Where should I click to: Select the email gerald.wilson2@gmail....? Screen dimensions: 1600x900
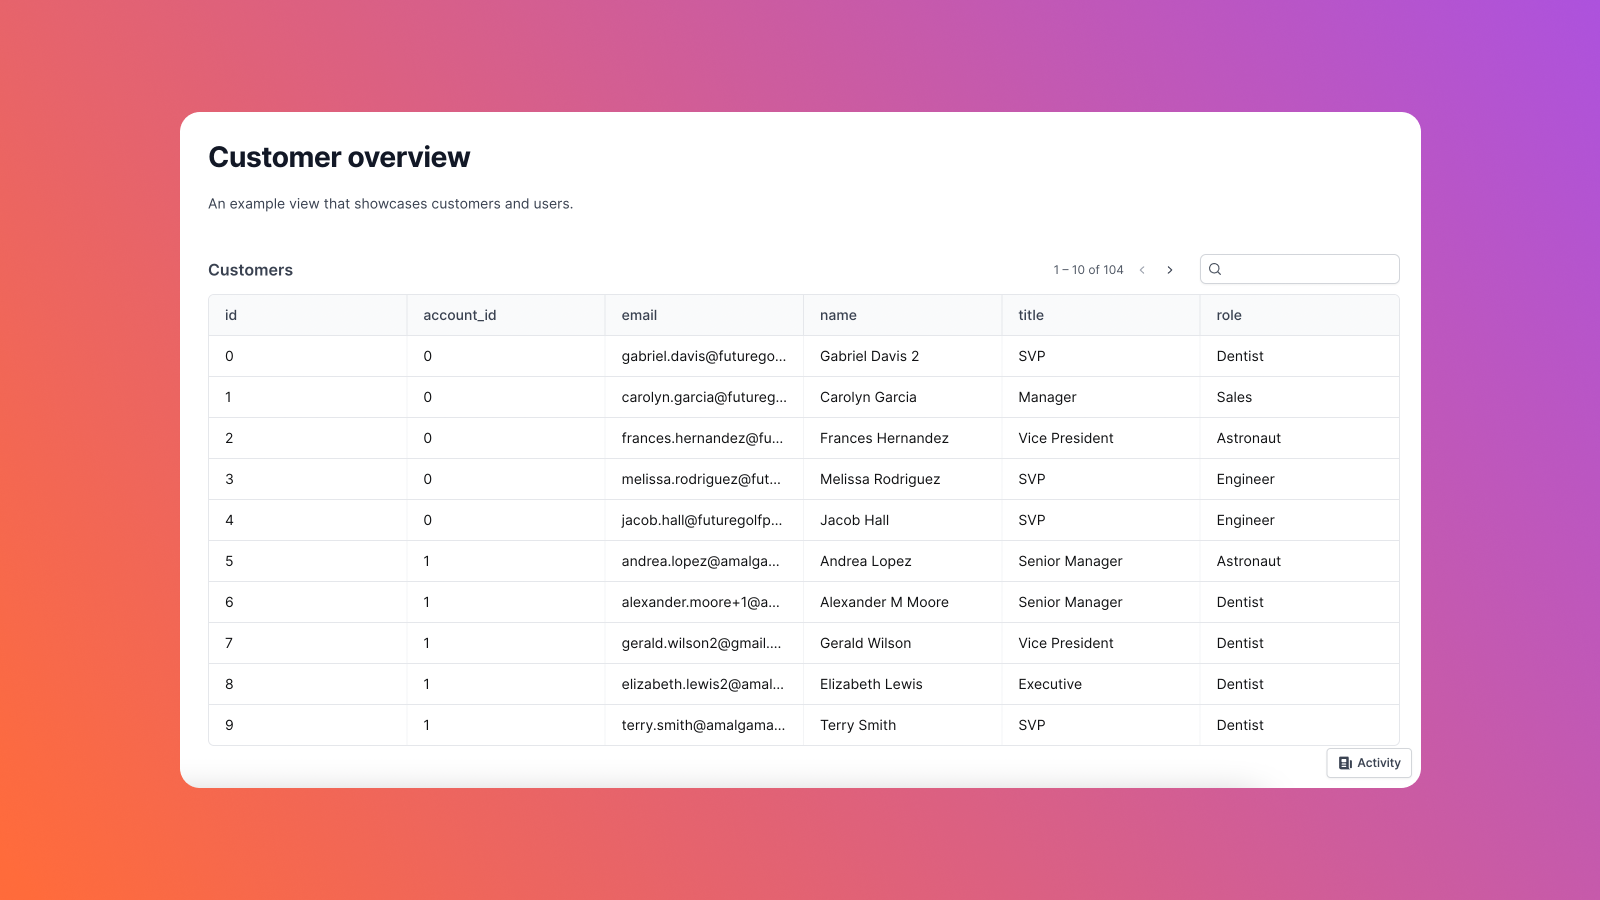tap(701, 643)
